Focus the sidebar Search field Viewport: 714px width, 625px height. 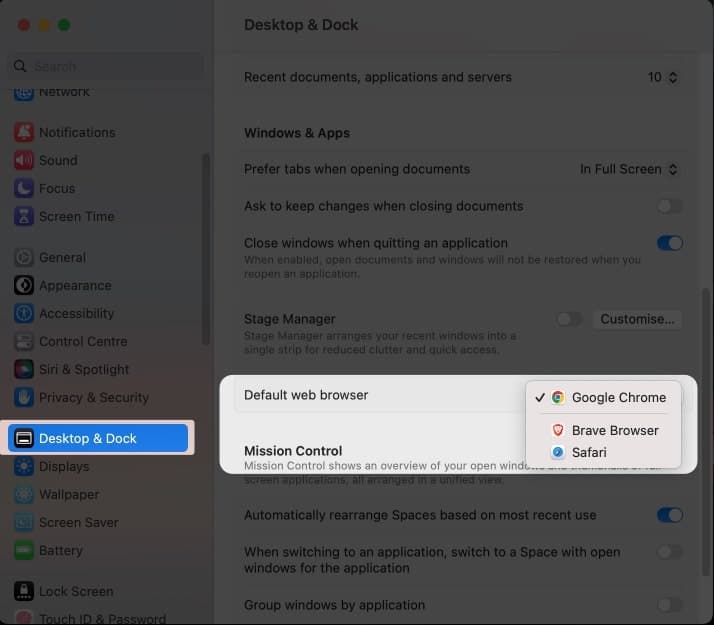tap(106, 66)
